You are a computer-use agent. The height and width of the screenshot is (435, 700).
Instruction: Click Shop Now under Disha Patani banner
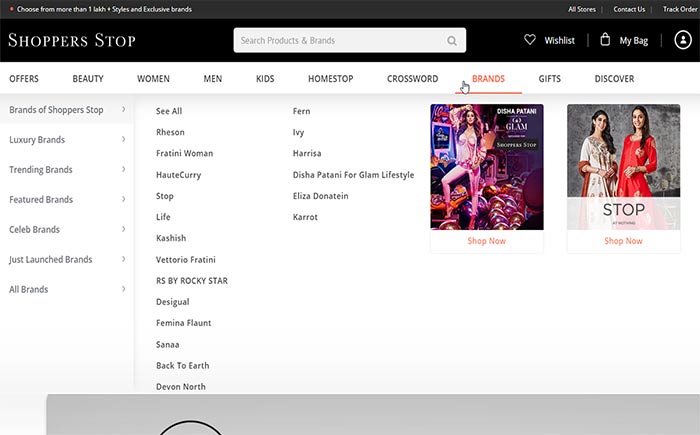[x=486, y=241]
